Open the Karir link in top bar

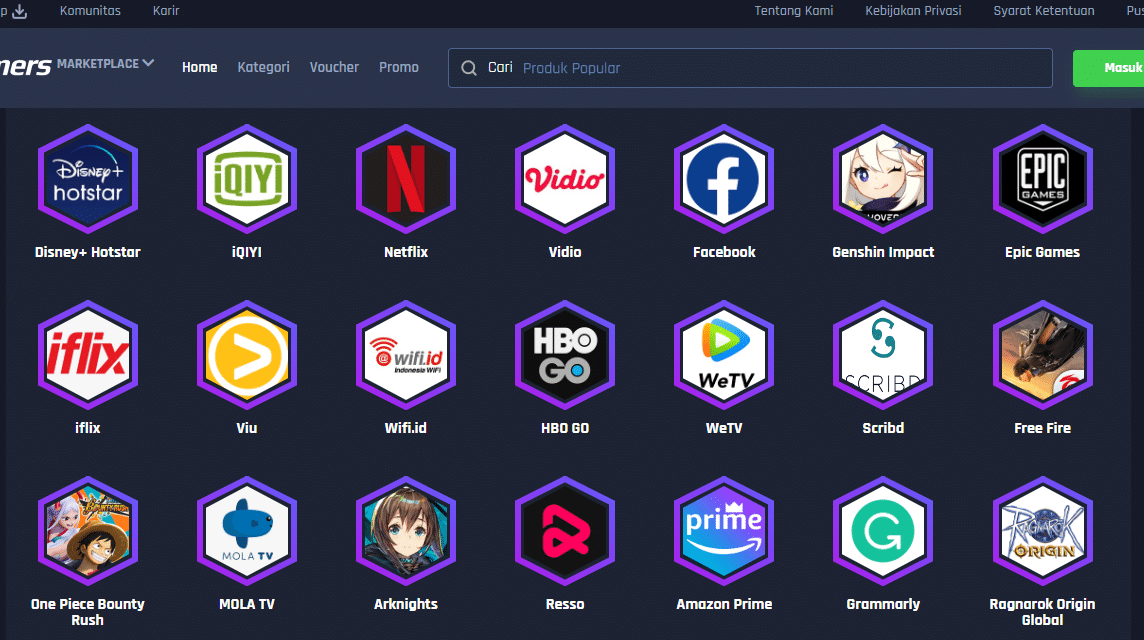(x=166, y=11)
